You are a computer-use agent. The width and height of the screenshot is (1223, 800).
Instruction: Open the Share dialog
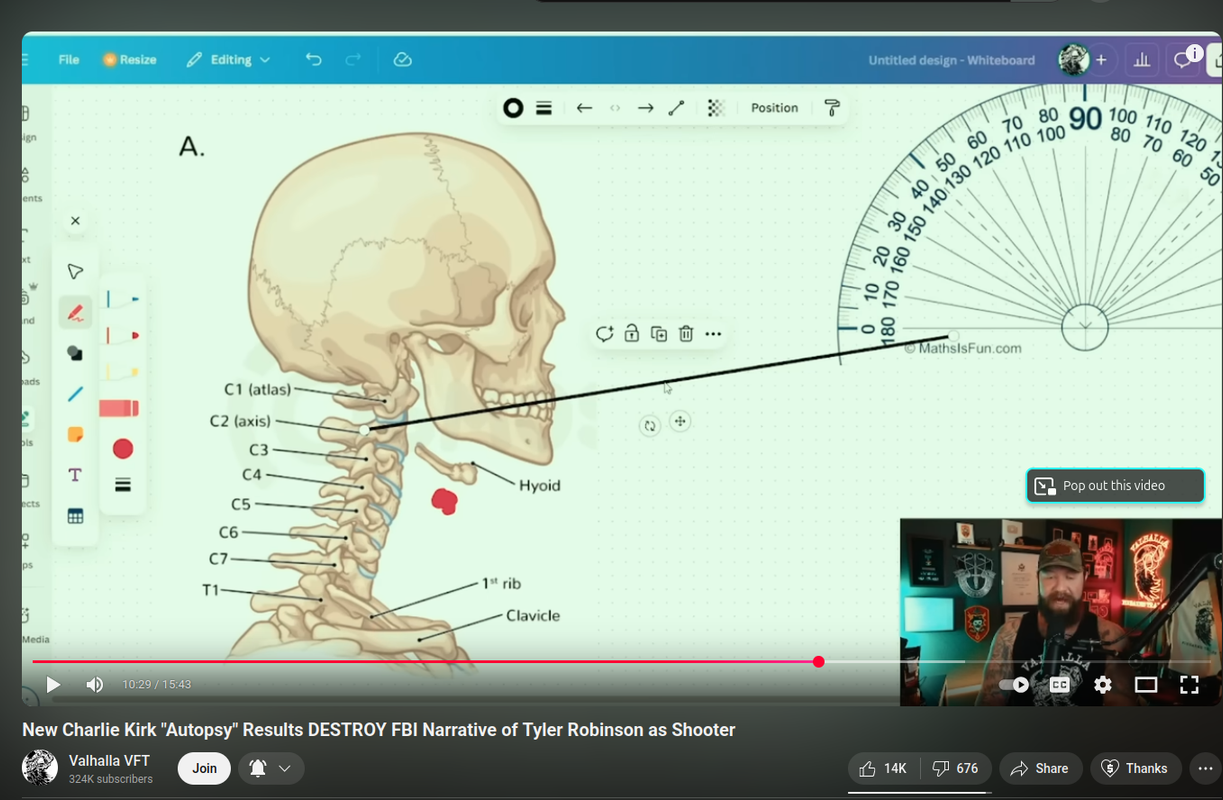pos(1040,768)
